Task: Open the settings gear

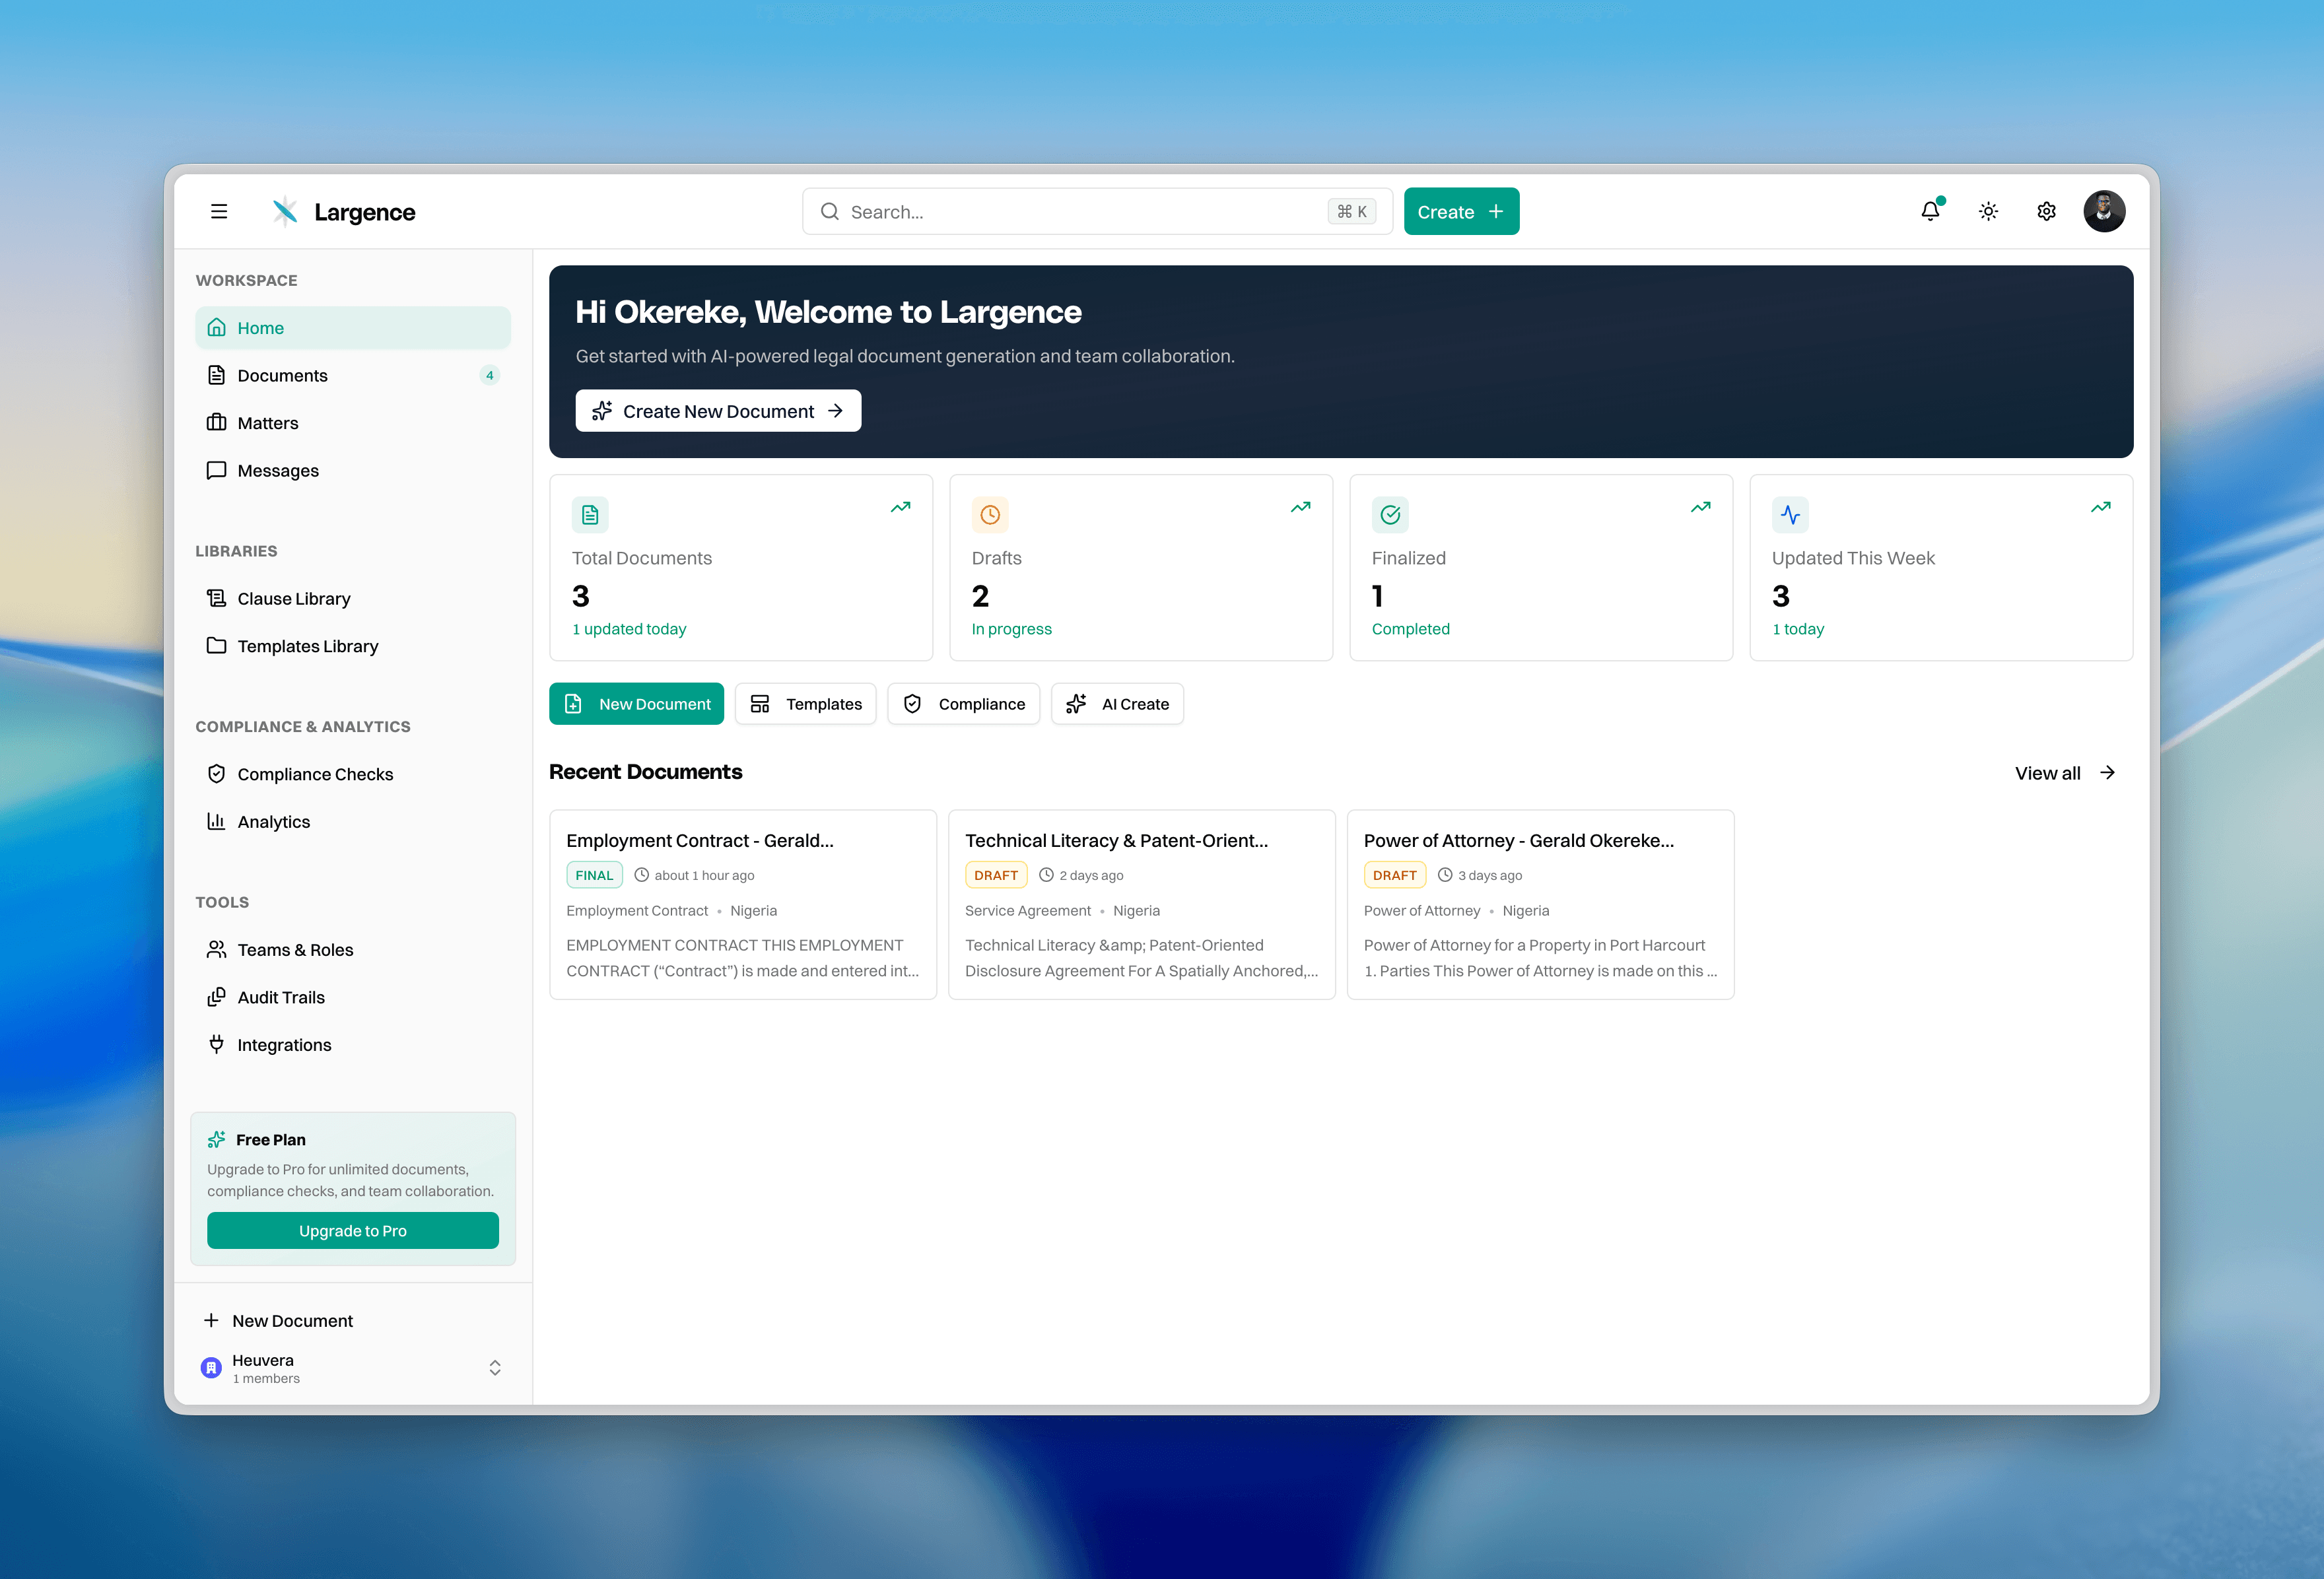Action: click(x=2046, y=211)
